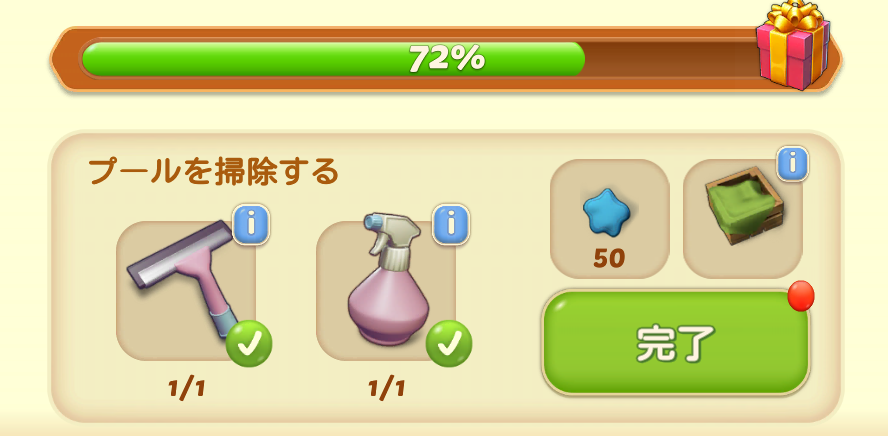
Task: Click the 72% percentage text
Action: (447, 58)
